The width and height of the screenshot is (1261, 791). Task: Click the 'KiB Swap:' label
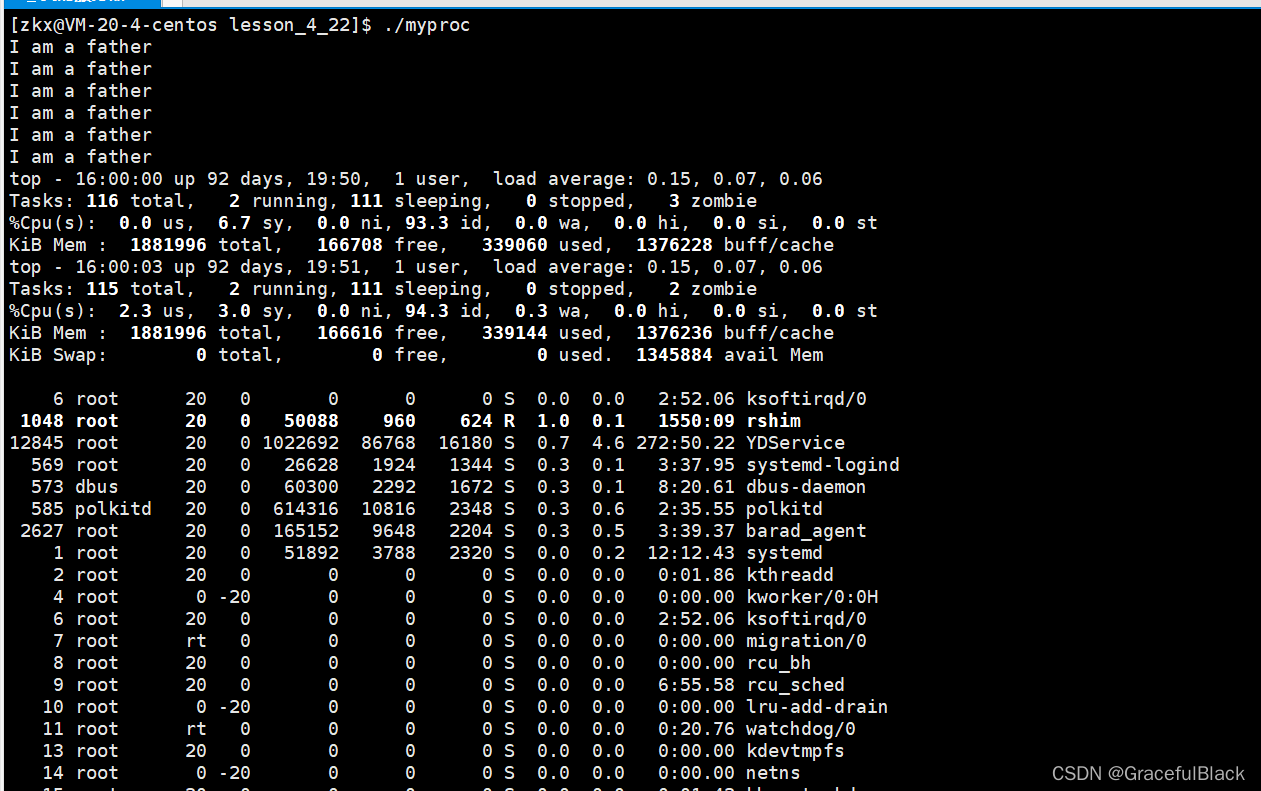tap(58, 355)
